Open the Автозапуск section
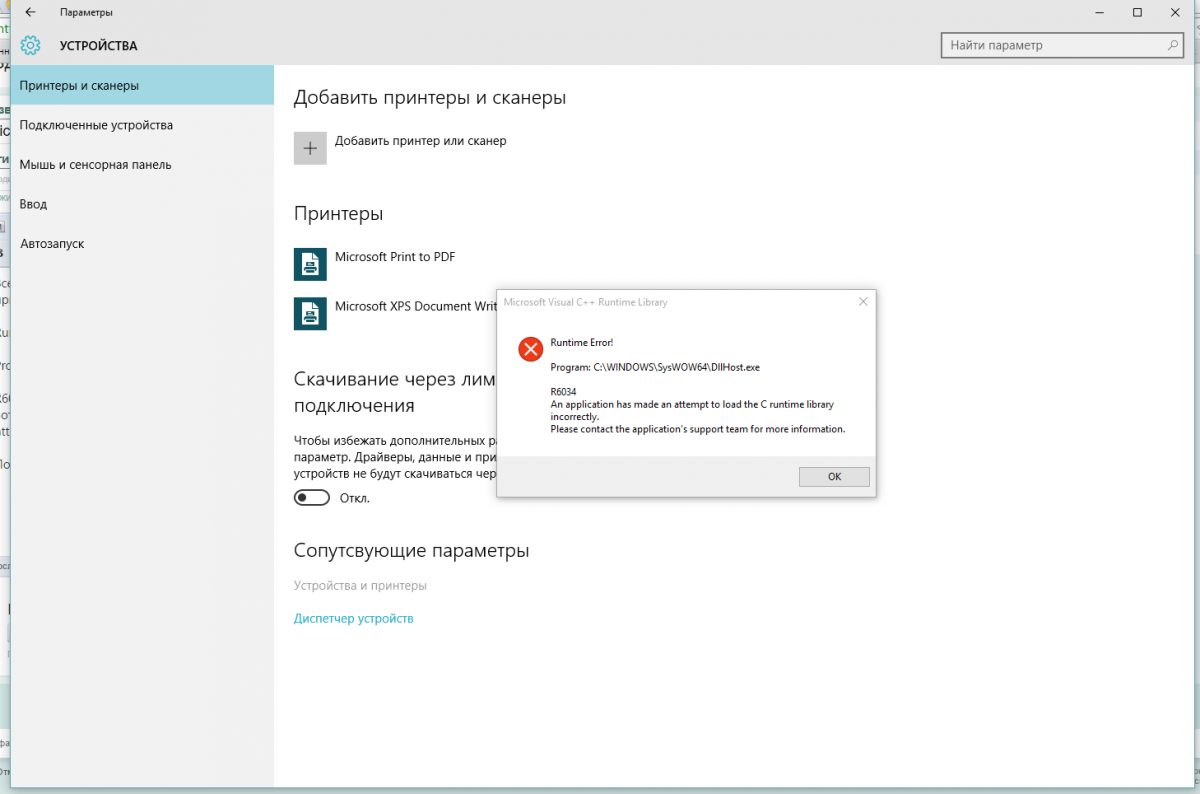This screenshot has height=794, width=1200. [x=143, y=243]
